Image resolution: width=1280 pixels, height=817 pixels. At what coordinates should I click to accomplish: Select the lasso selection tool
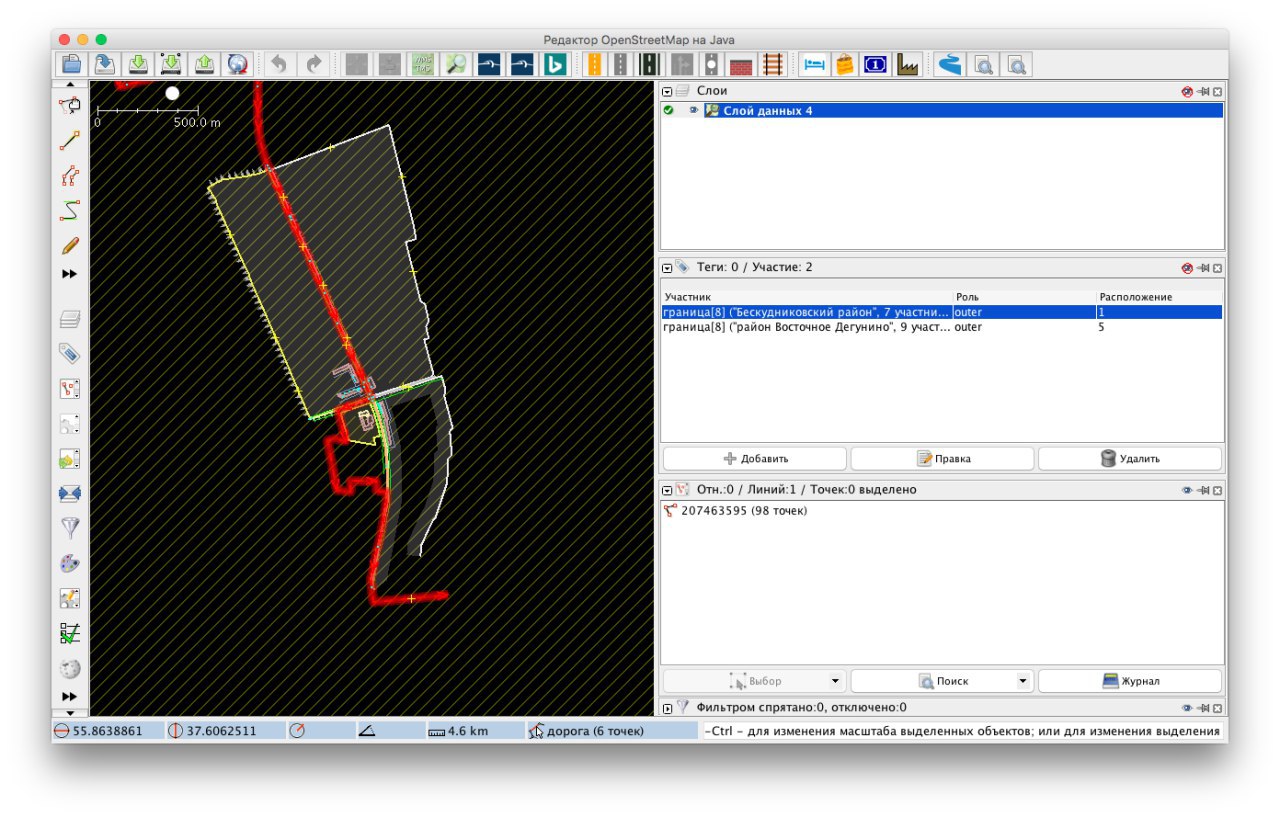[70, 106]
